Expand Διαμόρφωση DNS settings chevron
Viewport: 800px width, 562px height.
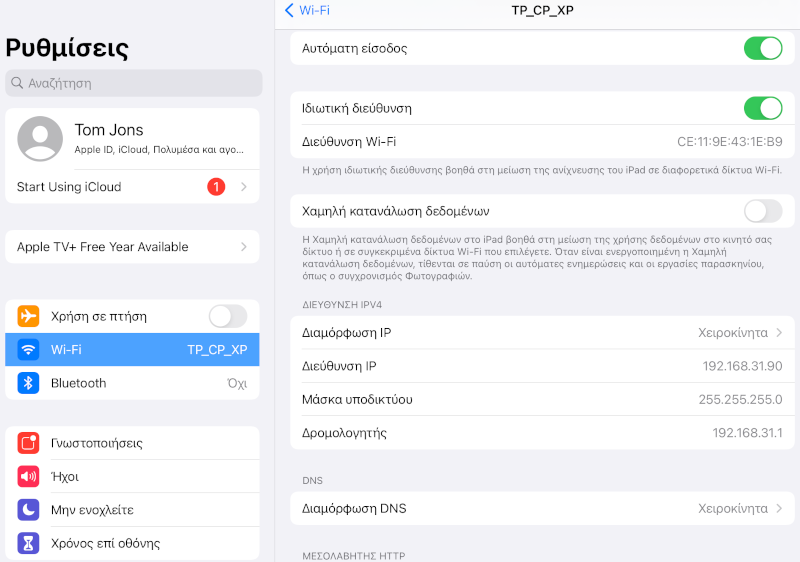pyautogui.click(x=779, y=509)
